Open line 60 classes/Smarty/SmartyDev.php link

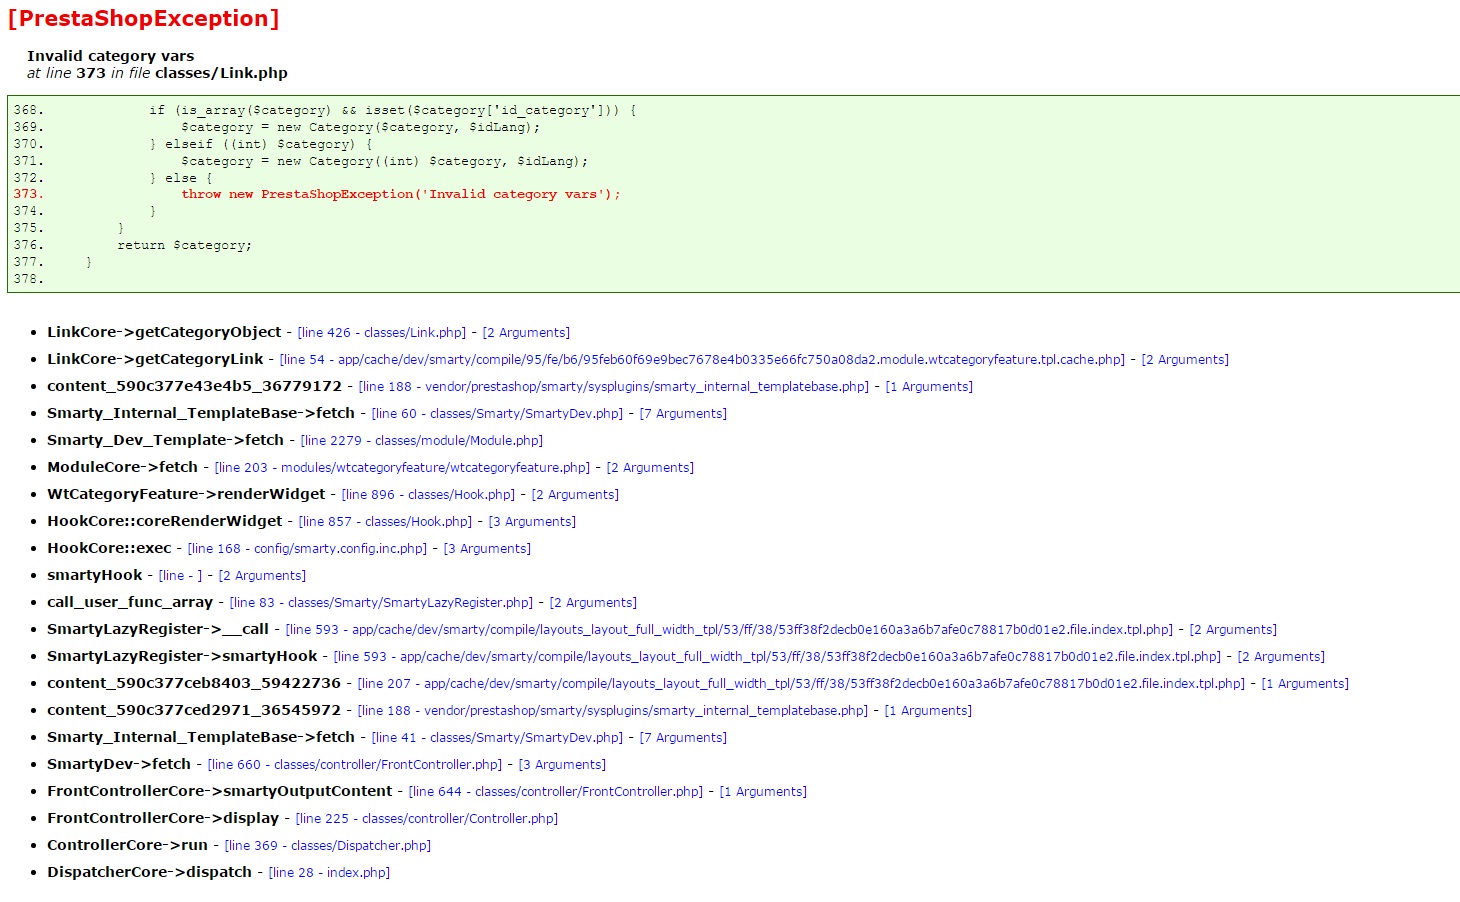[498, 414]
